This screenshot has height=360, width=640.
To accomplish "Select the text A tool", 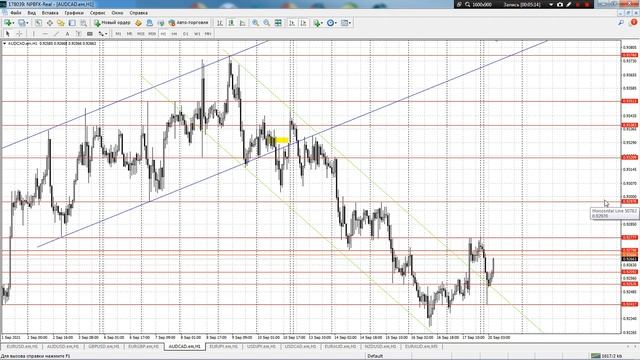I will click(x=67, y=33).
